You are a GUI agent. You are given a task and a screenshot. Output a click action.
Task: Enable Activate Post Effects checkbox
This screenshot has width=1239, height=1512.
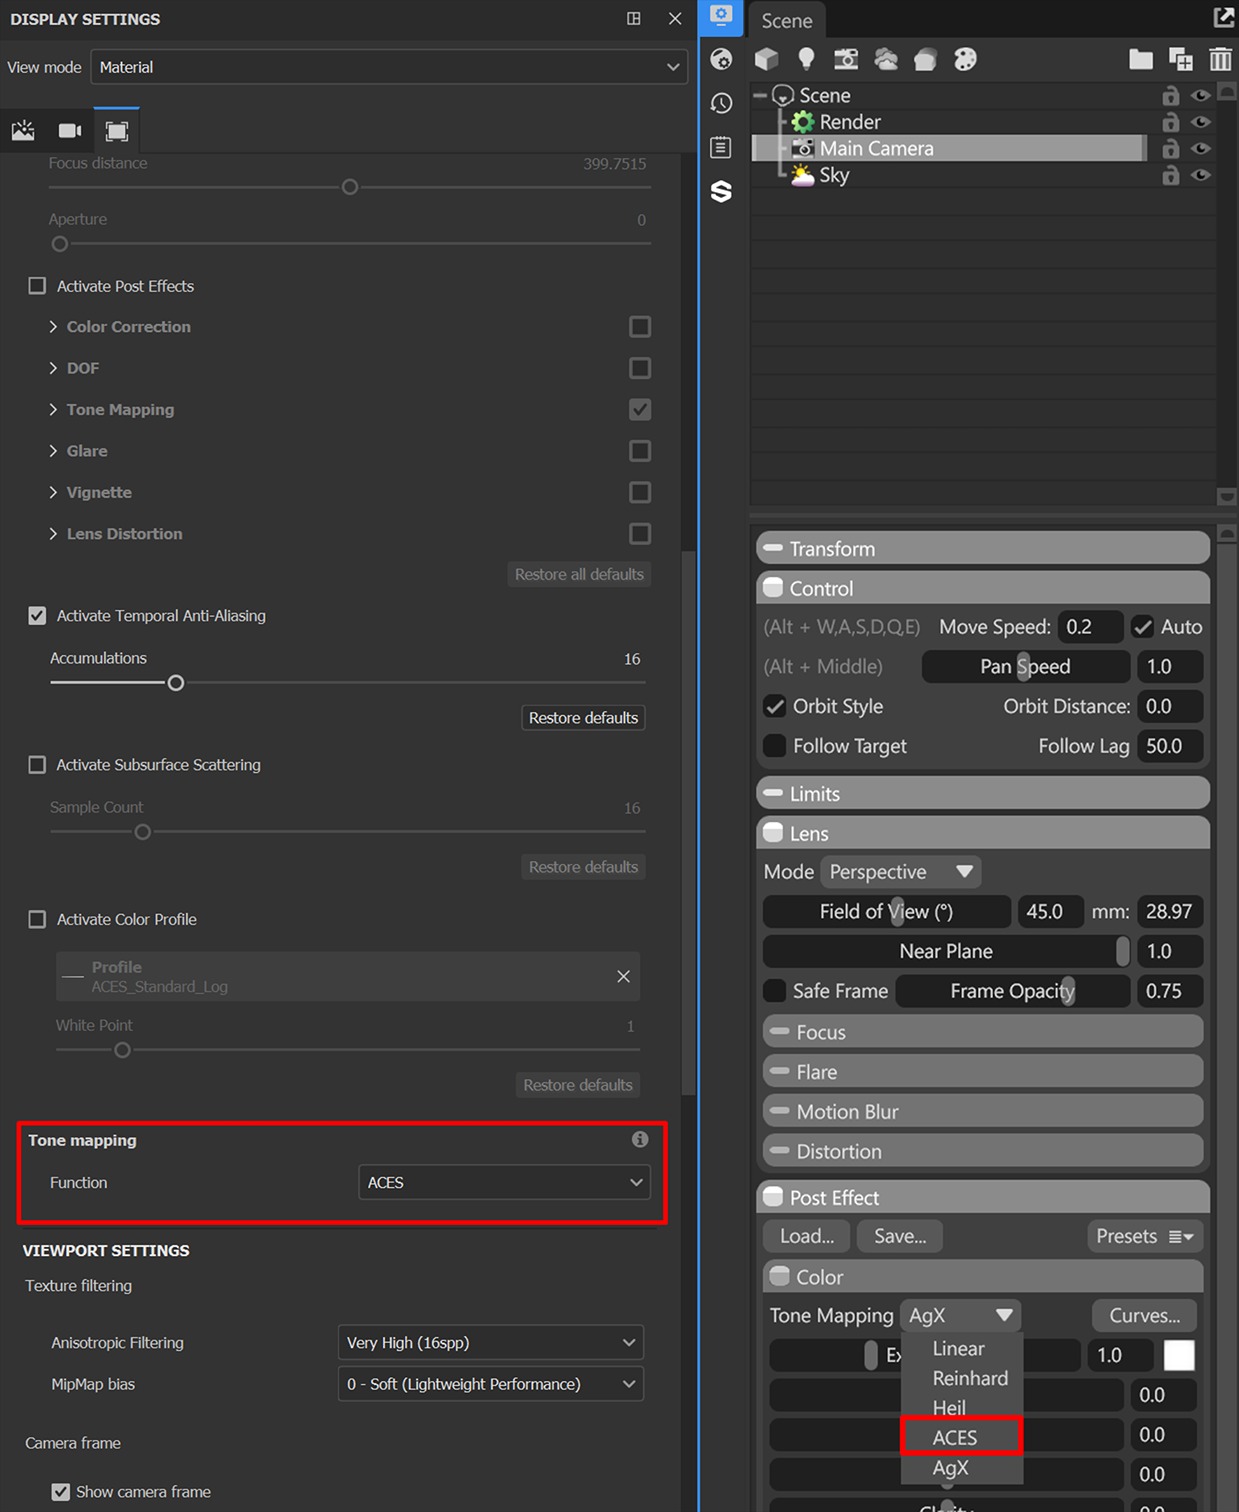point(38,286)
